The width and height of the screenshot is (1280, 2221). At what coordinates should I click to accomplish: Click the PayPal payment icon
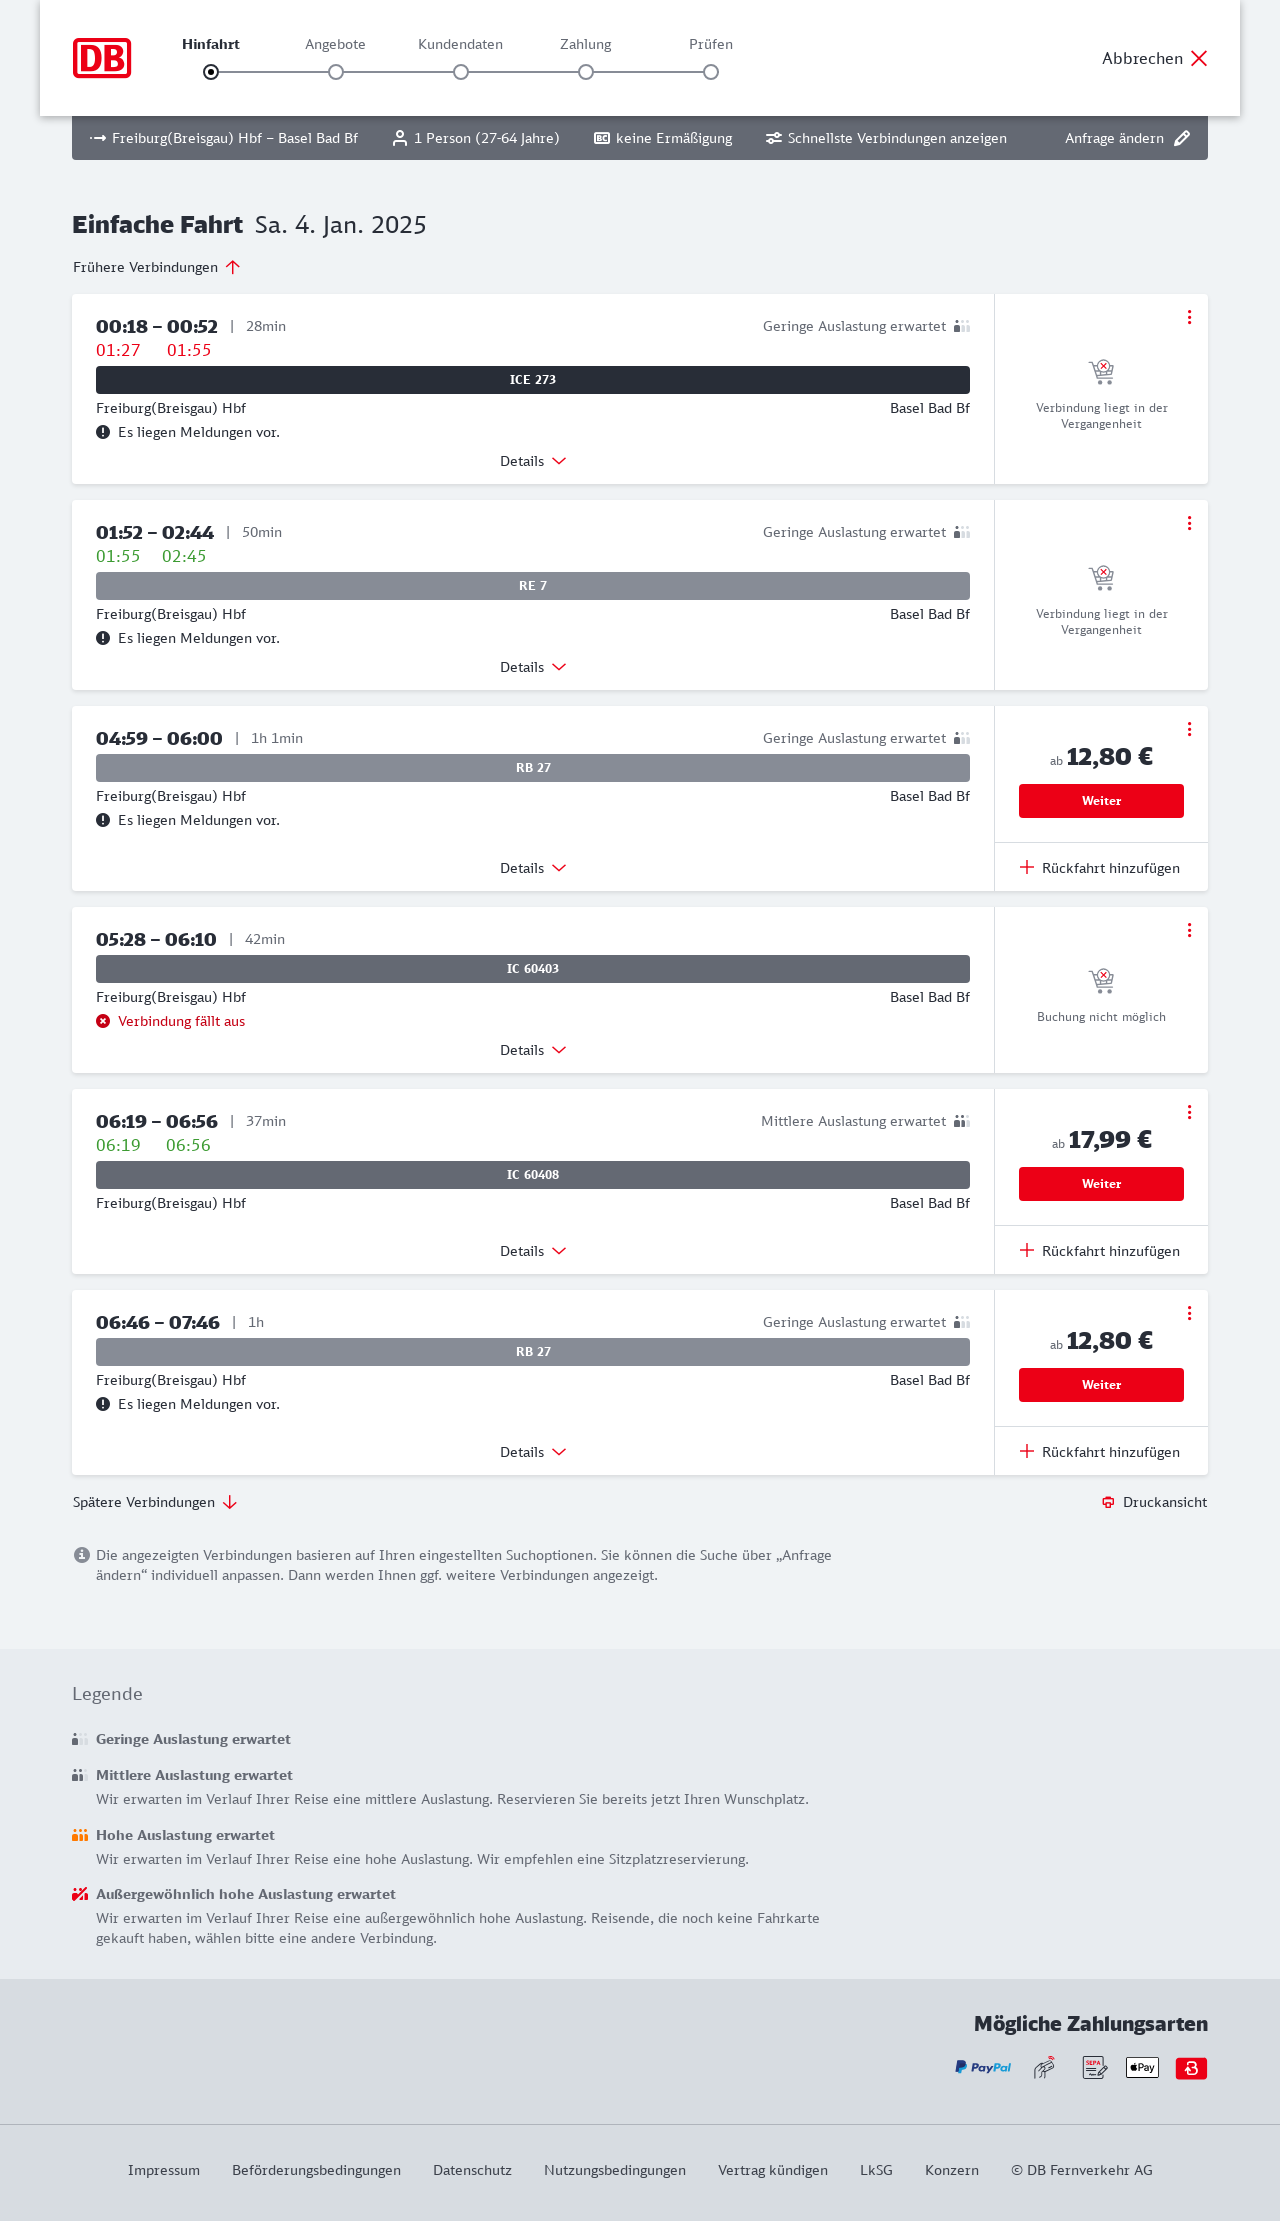983,2067
